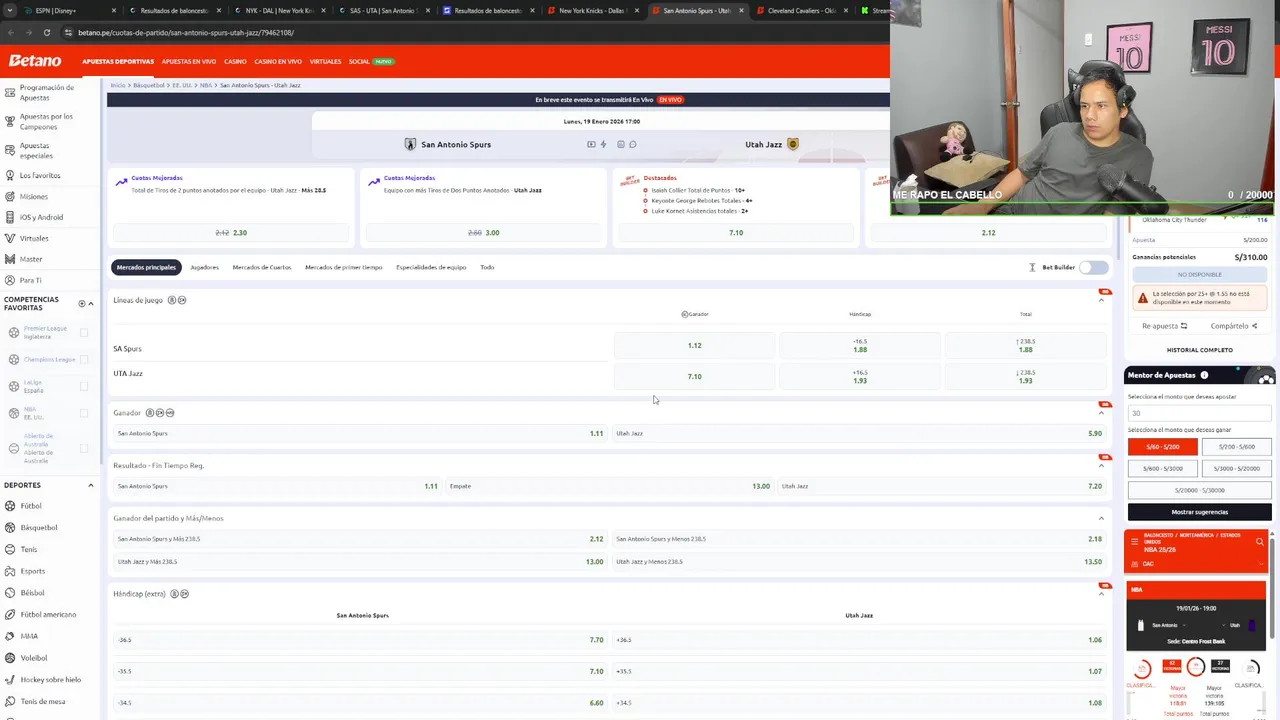This screenshot has height=720, width=1280.
Task: Open the Virtuales V icon
Action: pos(9,238)
